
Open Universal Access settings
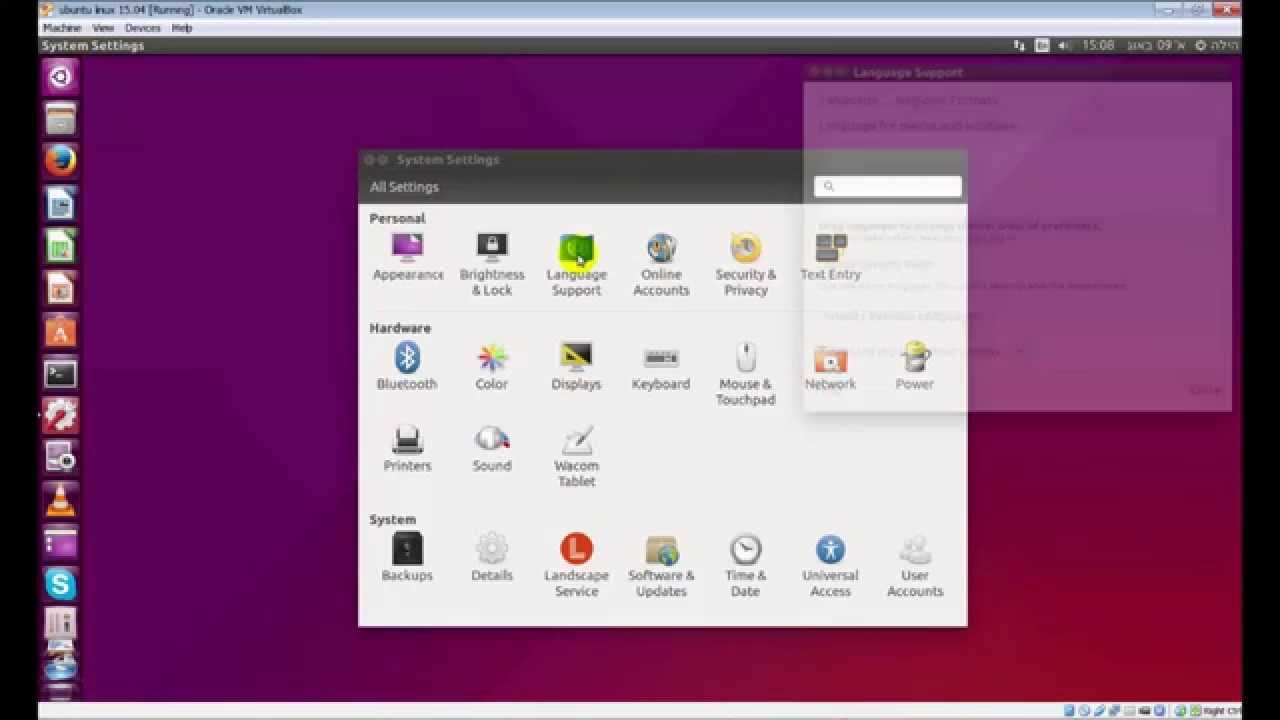[830, 566]
